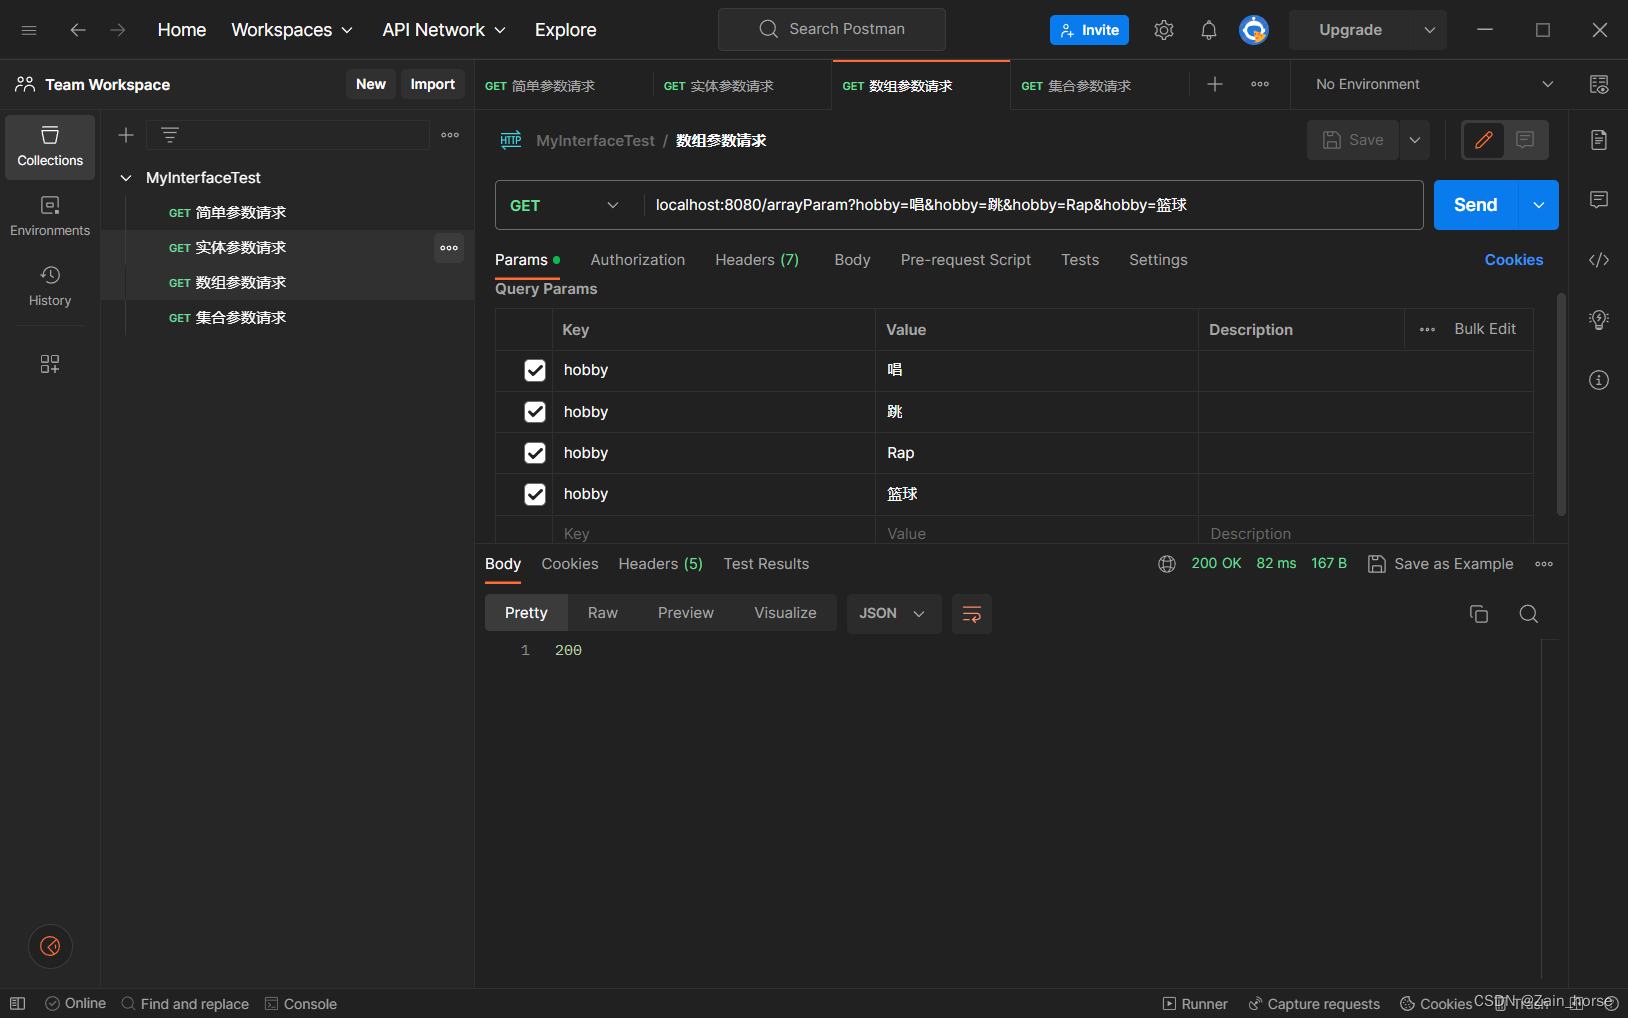Click the request URL field
Screen dimensions: 1628x1018
coord(1033,205)
